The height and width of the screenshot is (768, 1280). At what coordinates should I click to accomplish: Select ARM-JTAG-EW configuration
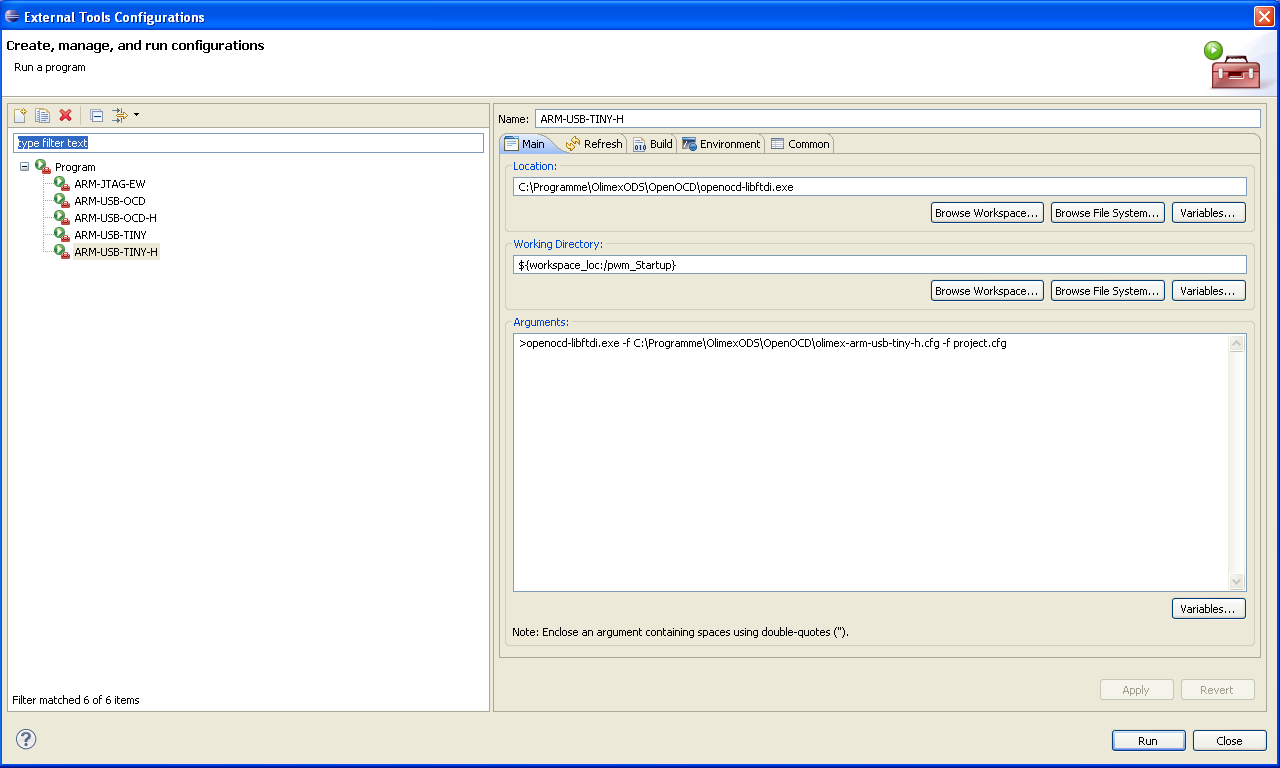point(109,184)
